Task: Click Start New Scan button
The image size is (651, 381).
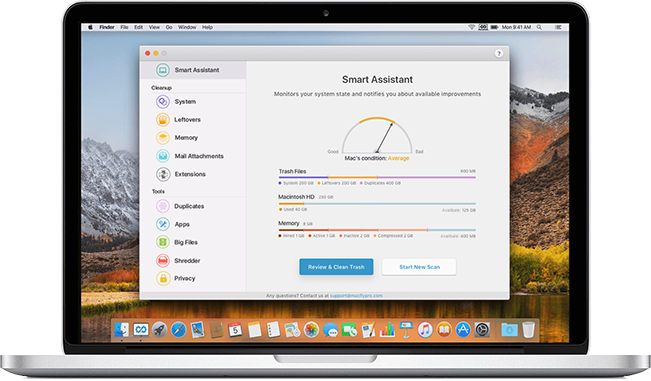Action: 419,267
